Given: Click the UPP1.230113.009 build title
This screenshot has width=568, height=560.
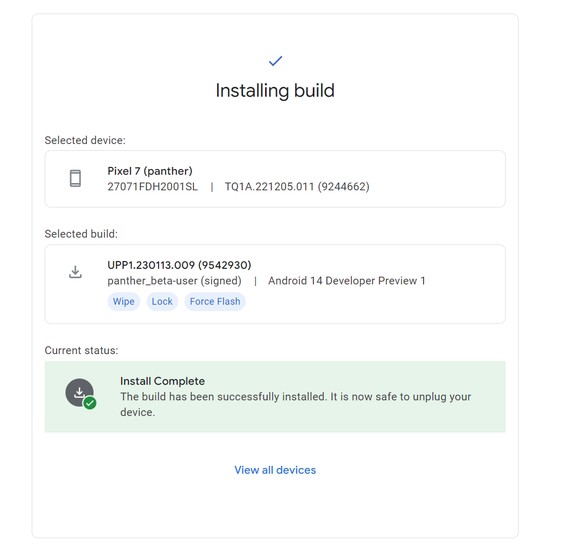Looking at the screenshot, I should (x=179, y=265).
